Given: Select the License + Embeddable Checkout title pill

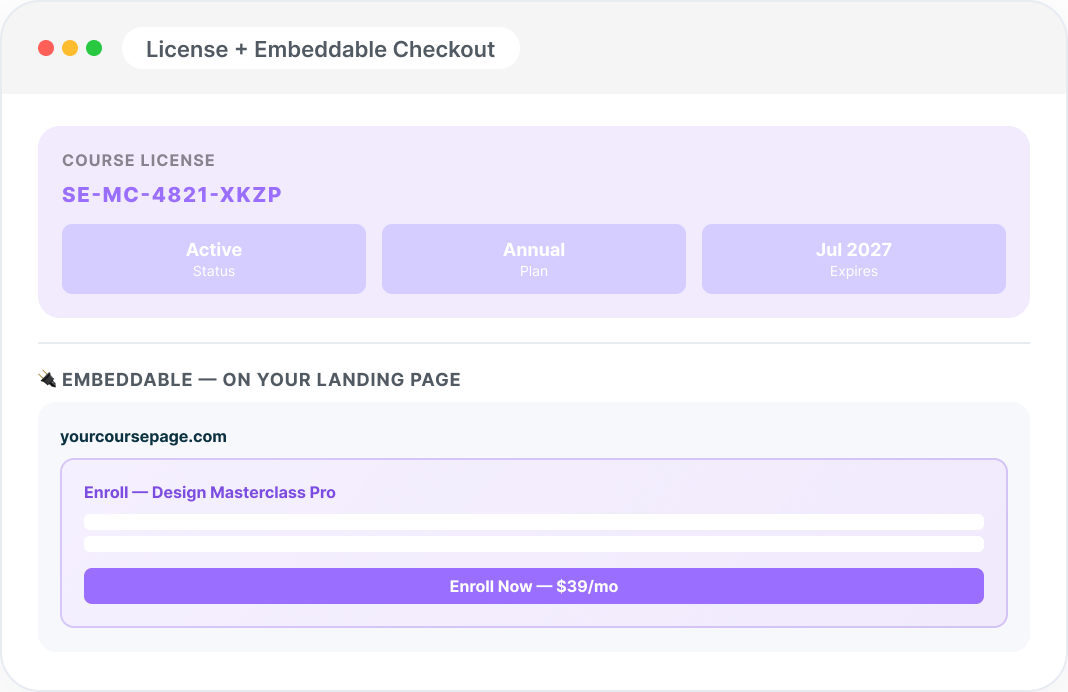Looking at the screenshot, I should [x=321, y=48].
